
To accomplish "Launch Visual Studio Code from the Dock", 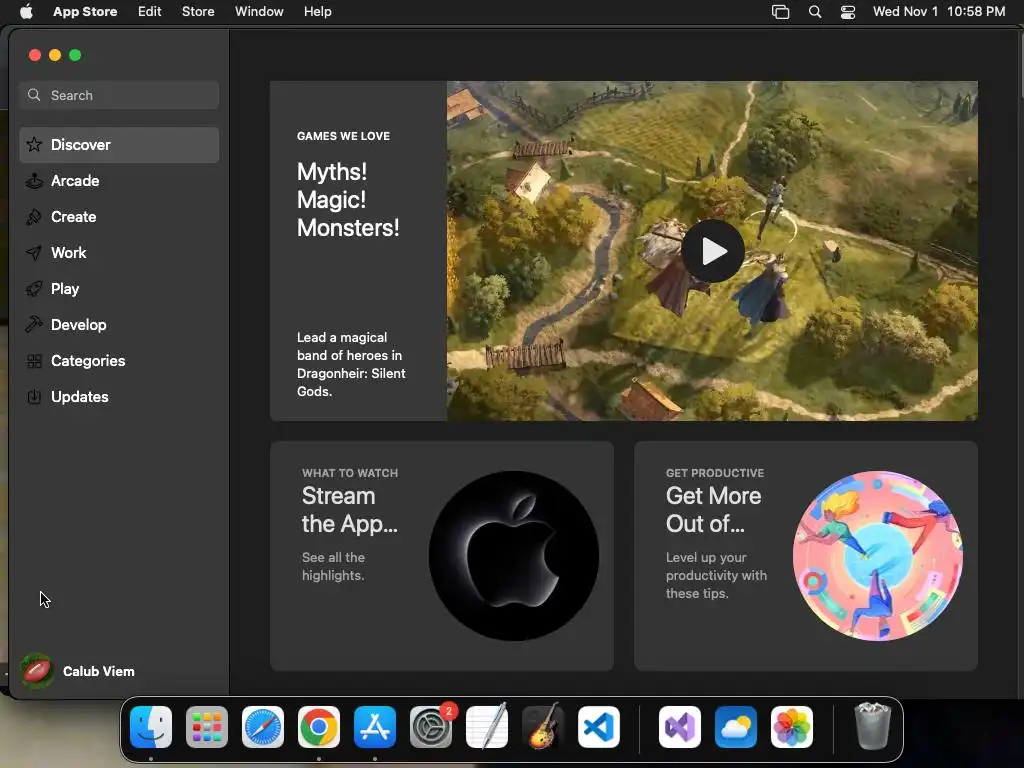I will pos(599,727).
